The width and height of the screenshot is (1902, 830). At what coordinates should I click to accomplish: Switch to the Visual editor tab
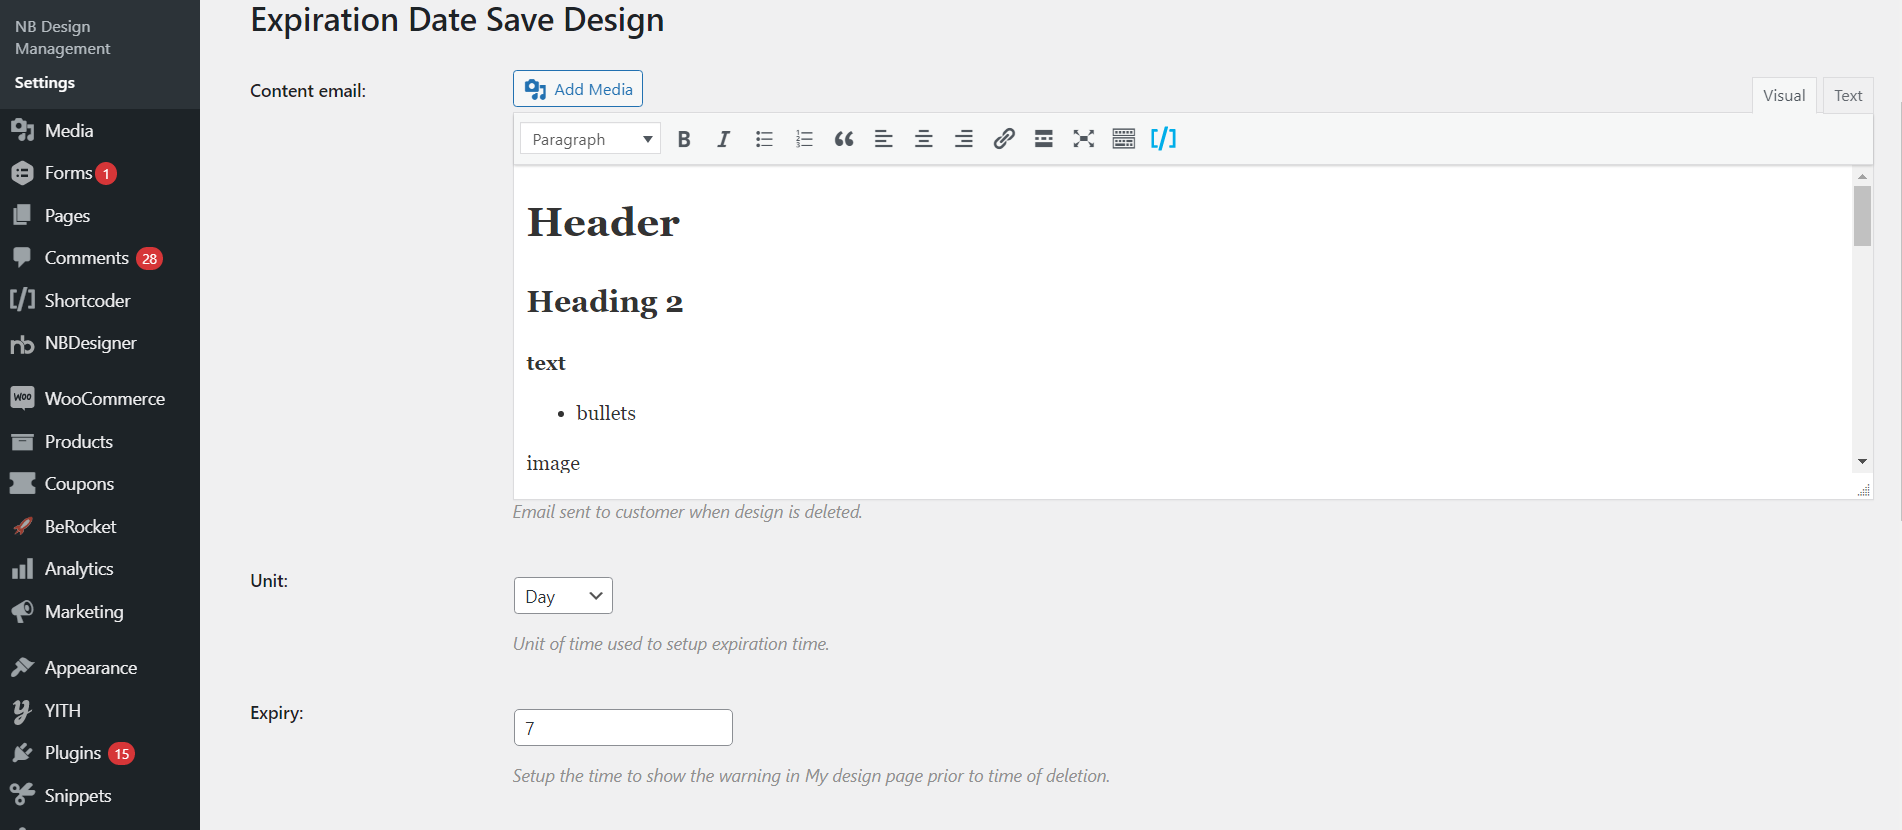(x=1784, y=96)
